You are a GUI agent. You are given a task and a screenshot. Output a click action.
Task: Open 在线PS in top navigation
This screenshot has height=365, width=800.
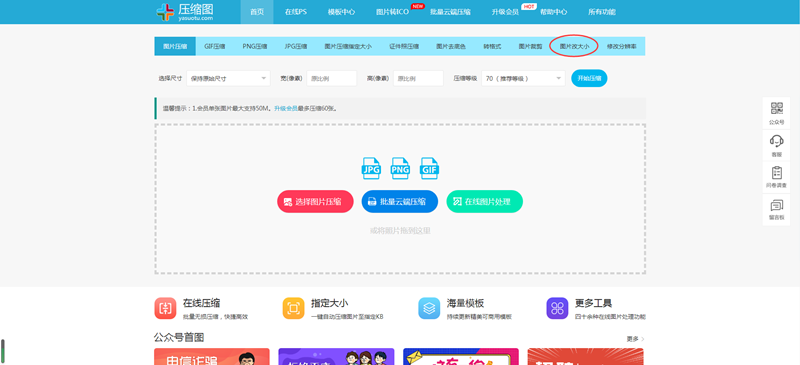click(x=295, y=12)
